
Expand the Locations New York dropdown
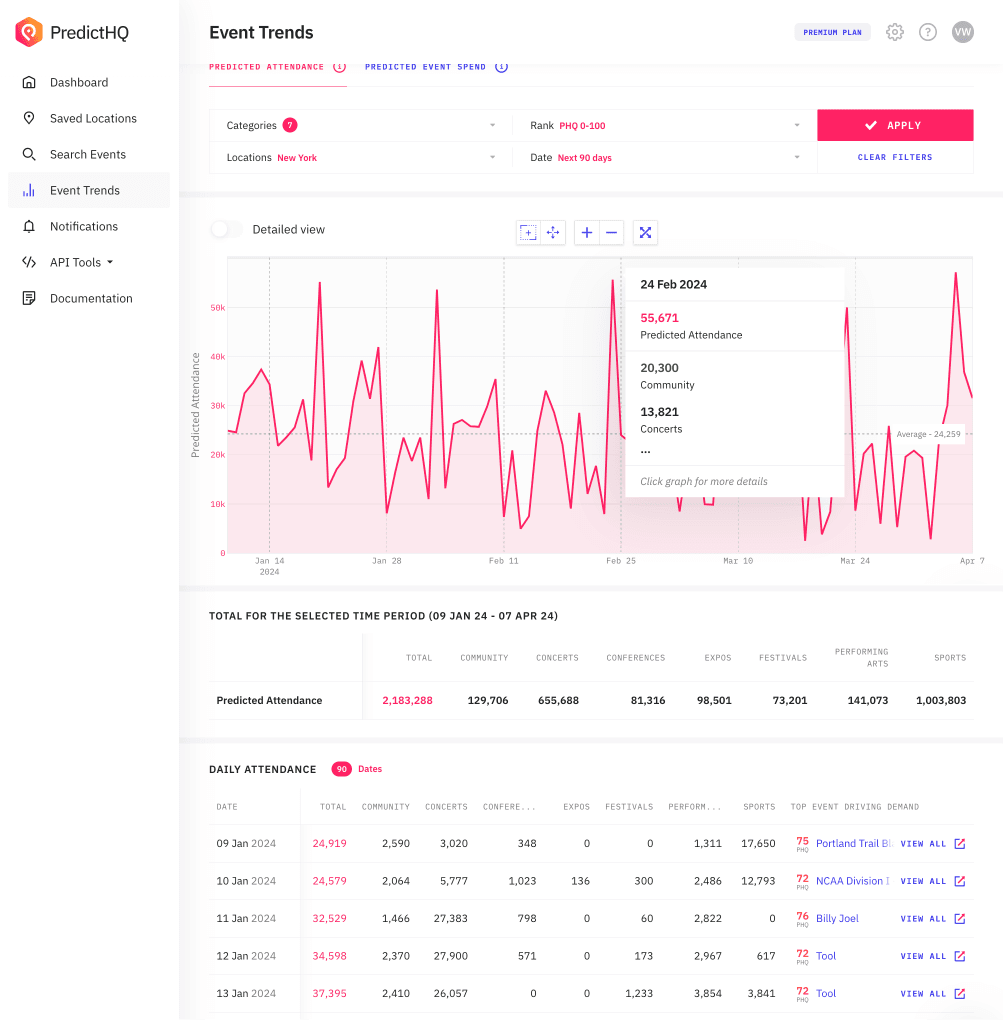(360, 157)
